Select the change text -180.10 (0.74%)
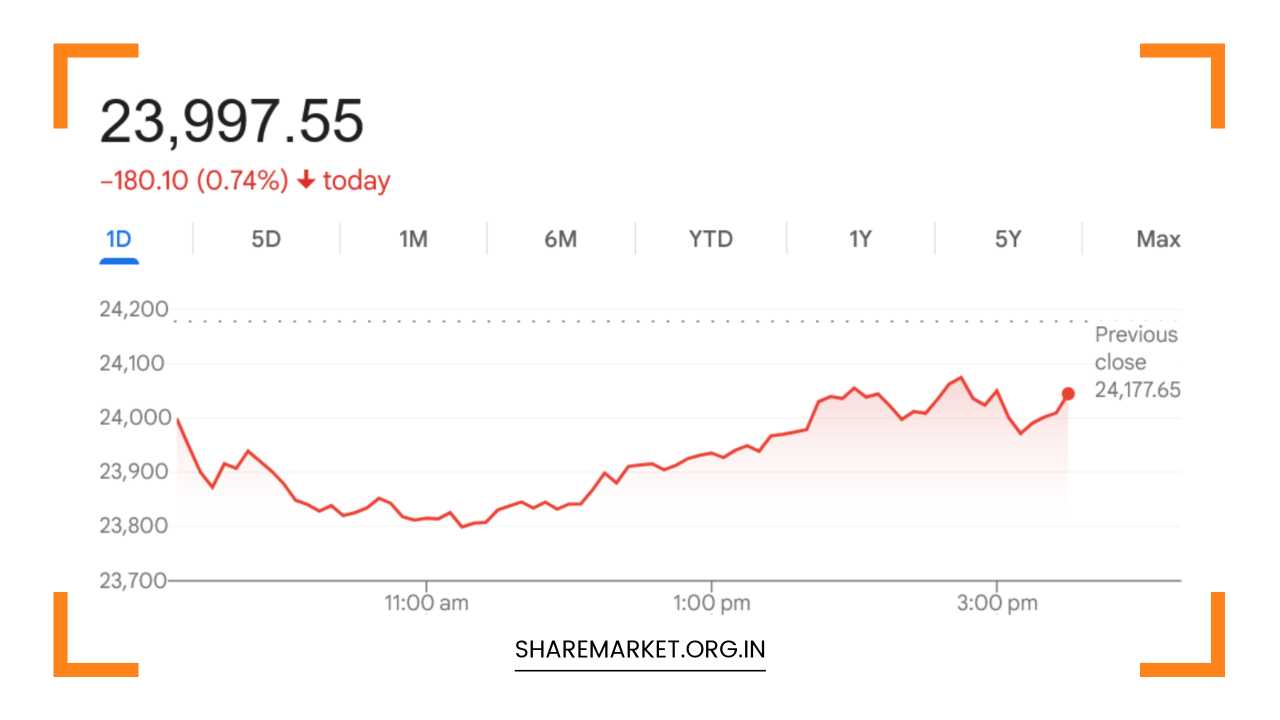The height and width of the screenshot is (720, 1280). click(x=197, y=181)
